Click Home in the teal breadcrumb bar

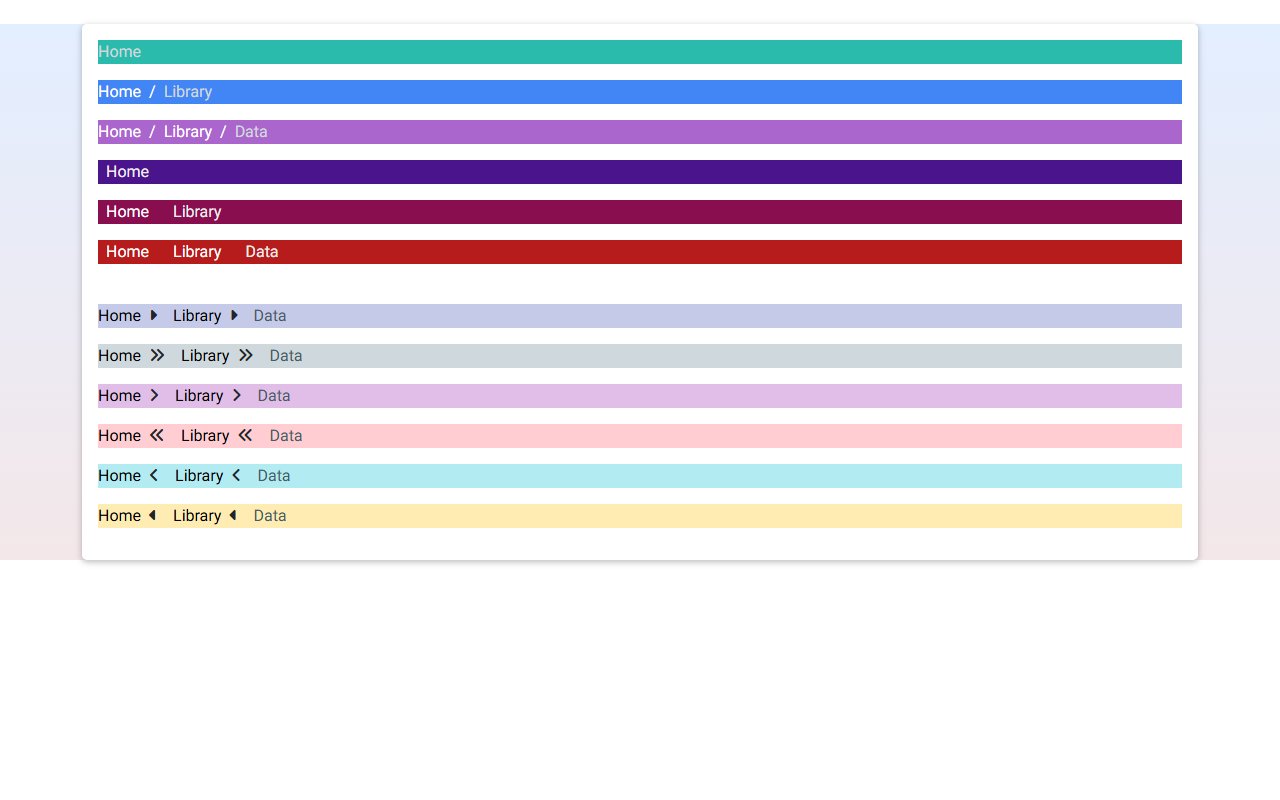pos(119,52)
